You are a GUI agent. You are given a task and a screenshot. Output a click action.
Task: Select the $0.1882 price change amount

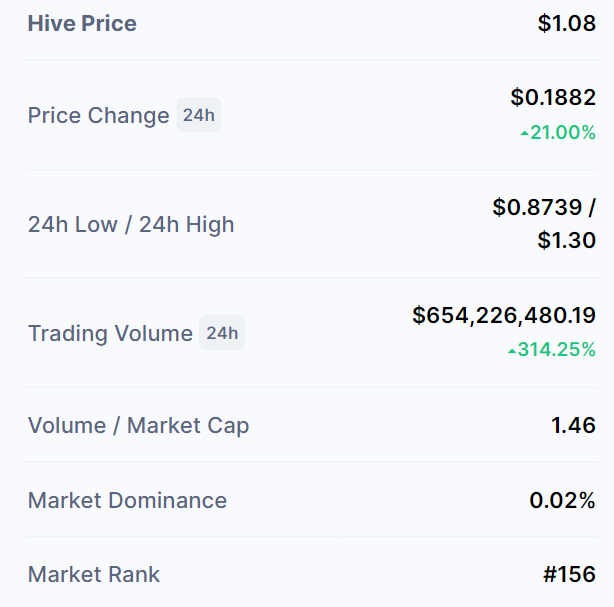pos(553,97)
